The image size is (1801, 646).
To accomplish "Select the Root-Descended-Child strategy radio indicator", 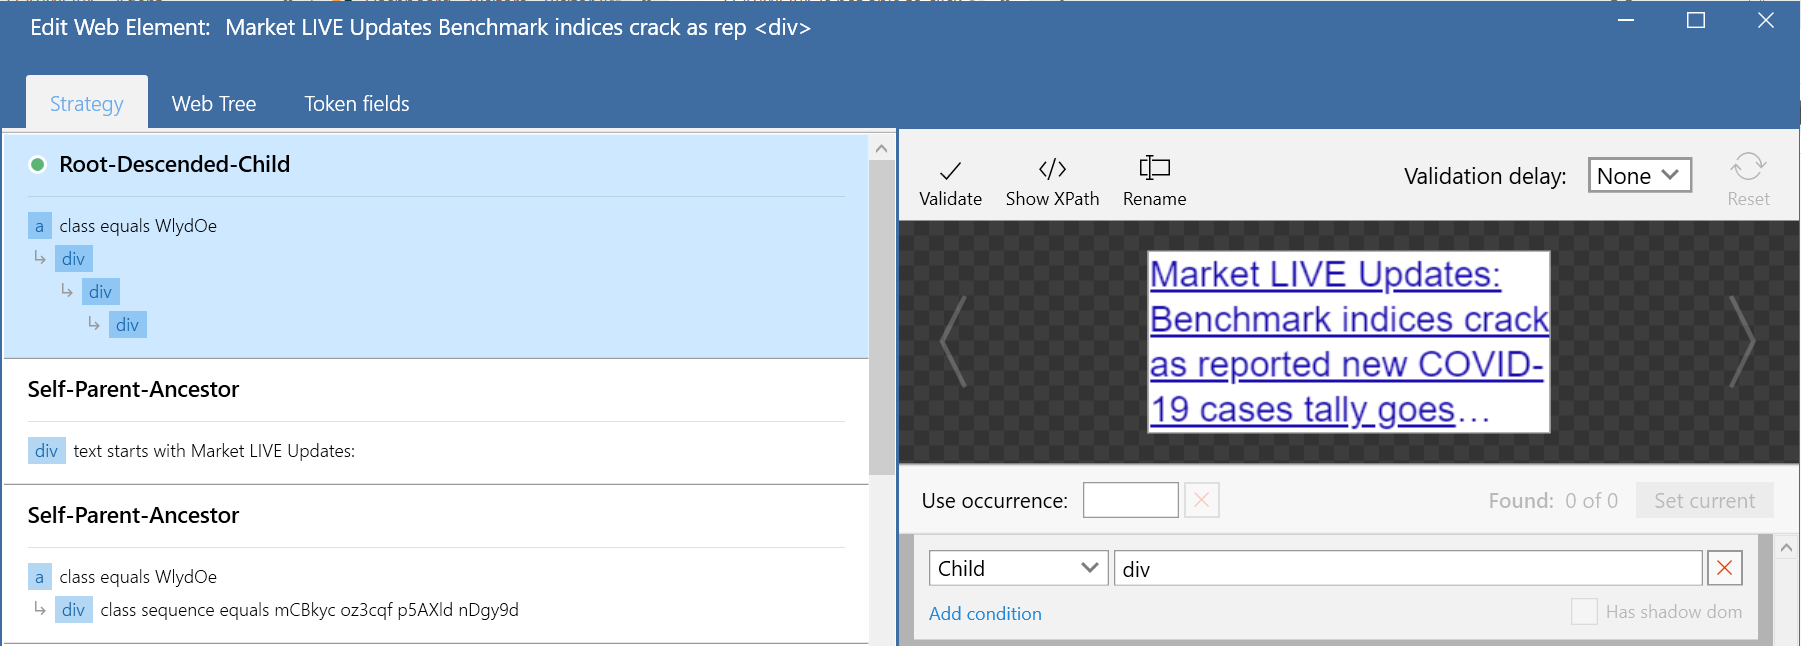I will 38,165.
